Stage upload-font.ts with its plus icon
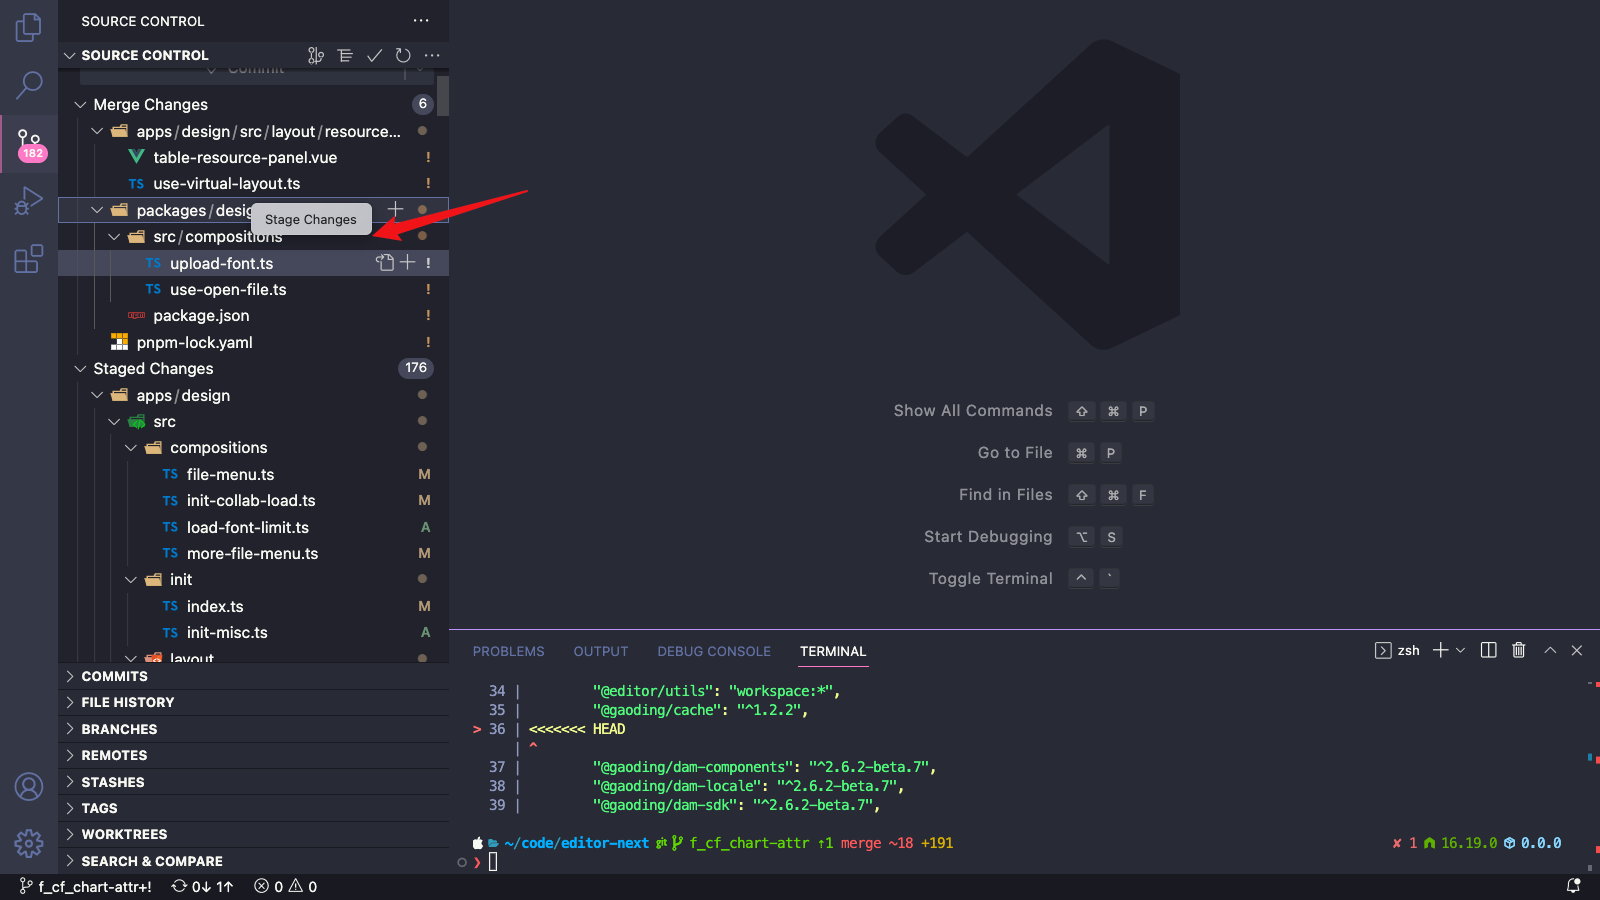This screenshot has height=900, width=1600. click(407, 262)
